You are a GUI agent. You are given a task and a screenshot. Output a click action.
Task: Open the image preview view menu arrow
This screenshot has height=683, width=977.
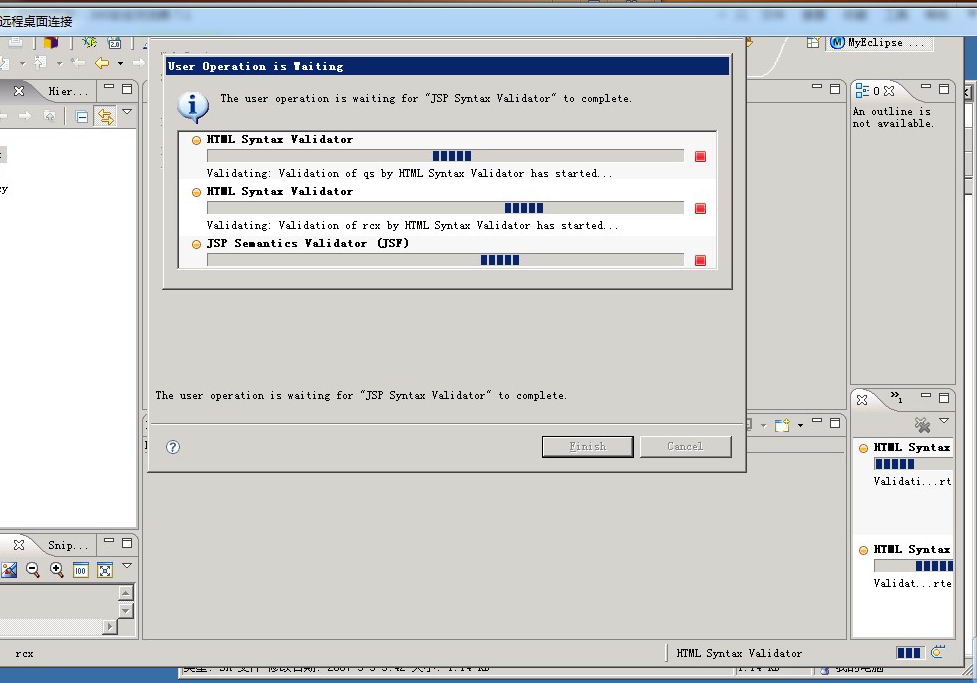(x=127, y=567)
